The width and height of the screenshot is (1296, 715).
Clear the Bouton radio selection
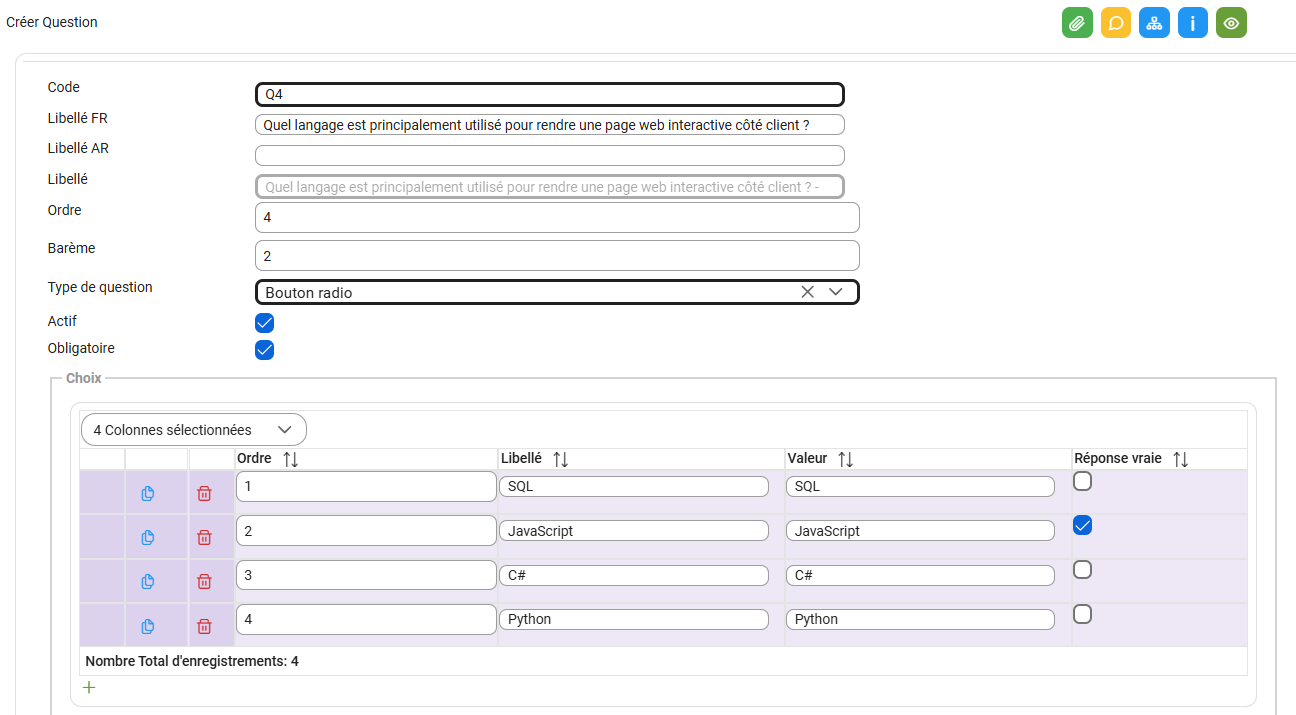(808, 292)
